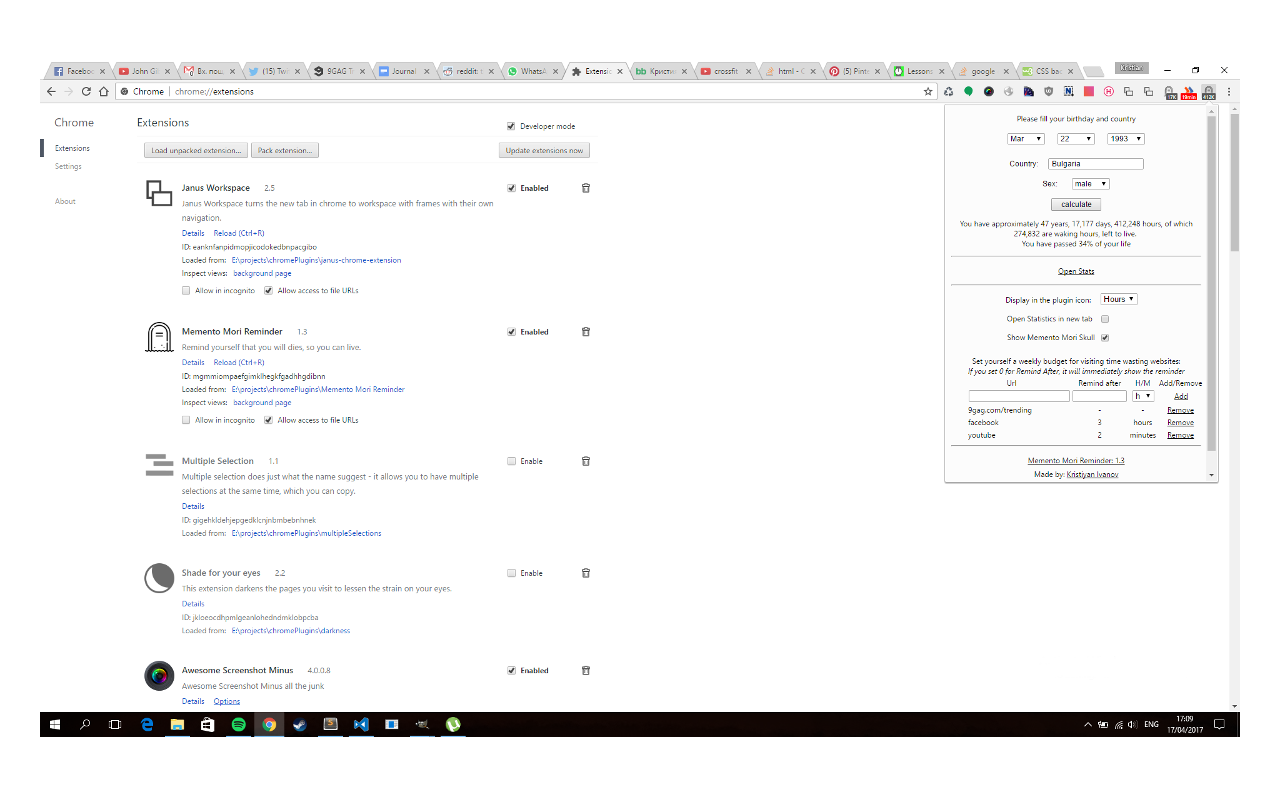
Task: Open About in the Chrome sidebar
Action: pyautogui.click(x=65, y=202)
